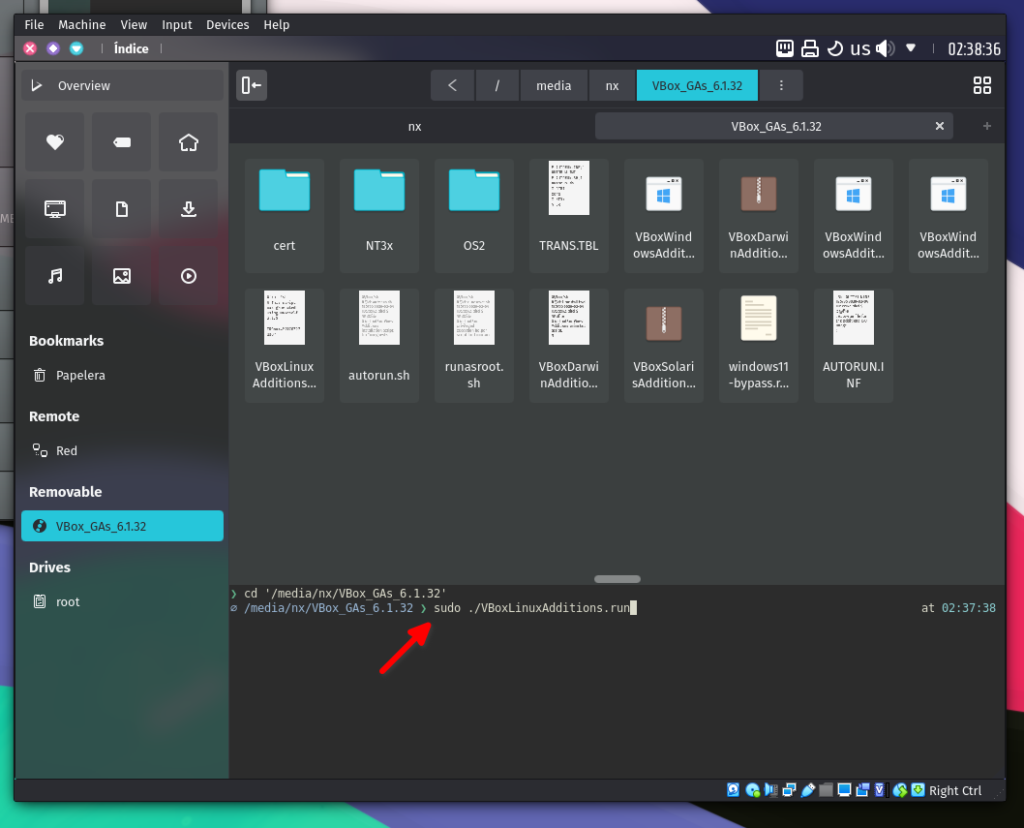The image size is (1024, 828).
Task: Select the AUTORUN.INF file
Action: [853, 345]
